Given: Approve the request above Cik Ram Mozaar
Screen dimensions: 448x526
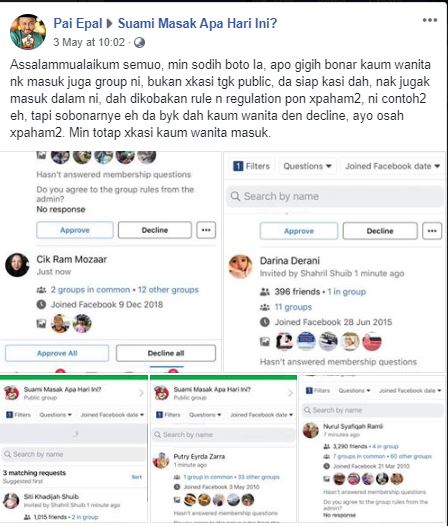Looking at the screenshot, I should [x=75, y=230].
